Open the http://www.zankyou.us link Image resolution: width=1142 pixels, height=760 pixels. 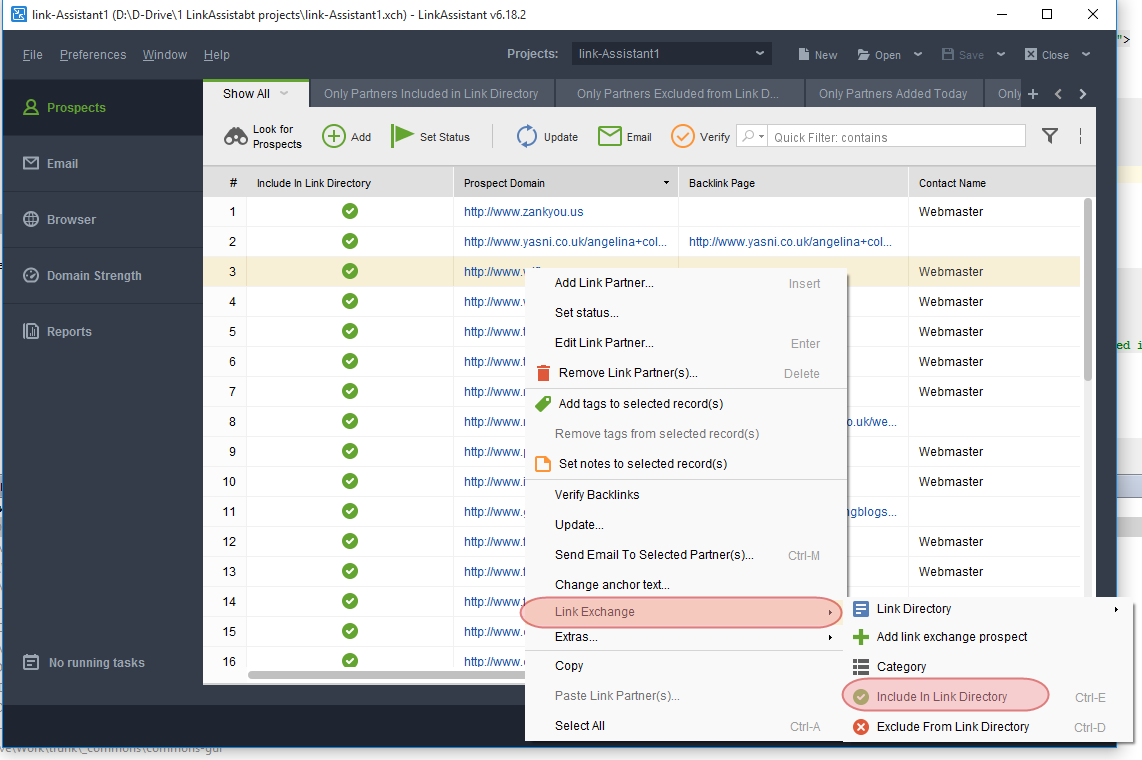[x=524, y=212]
